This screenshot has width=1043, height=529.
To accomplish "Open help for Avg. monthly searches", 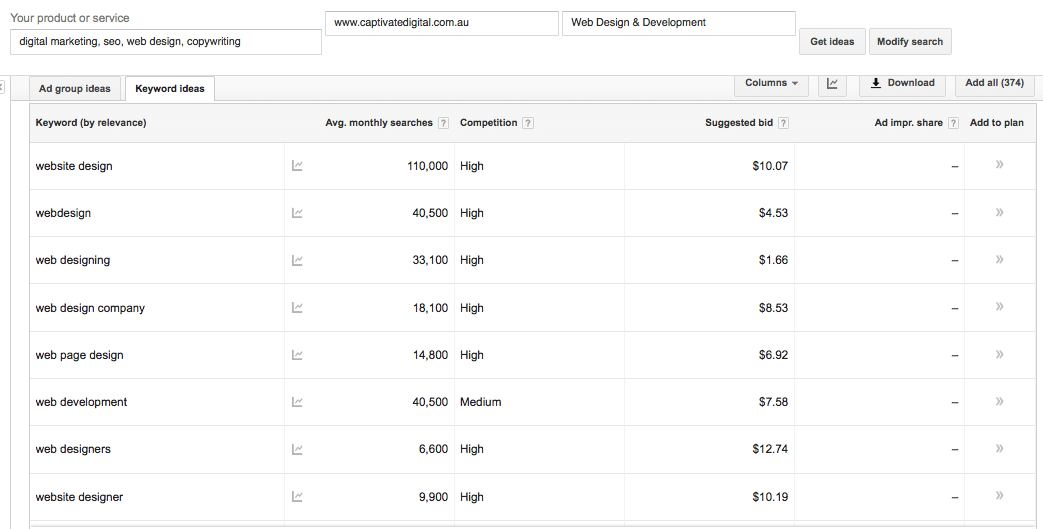I will pos(444,123).
